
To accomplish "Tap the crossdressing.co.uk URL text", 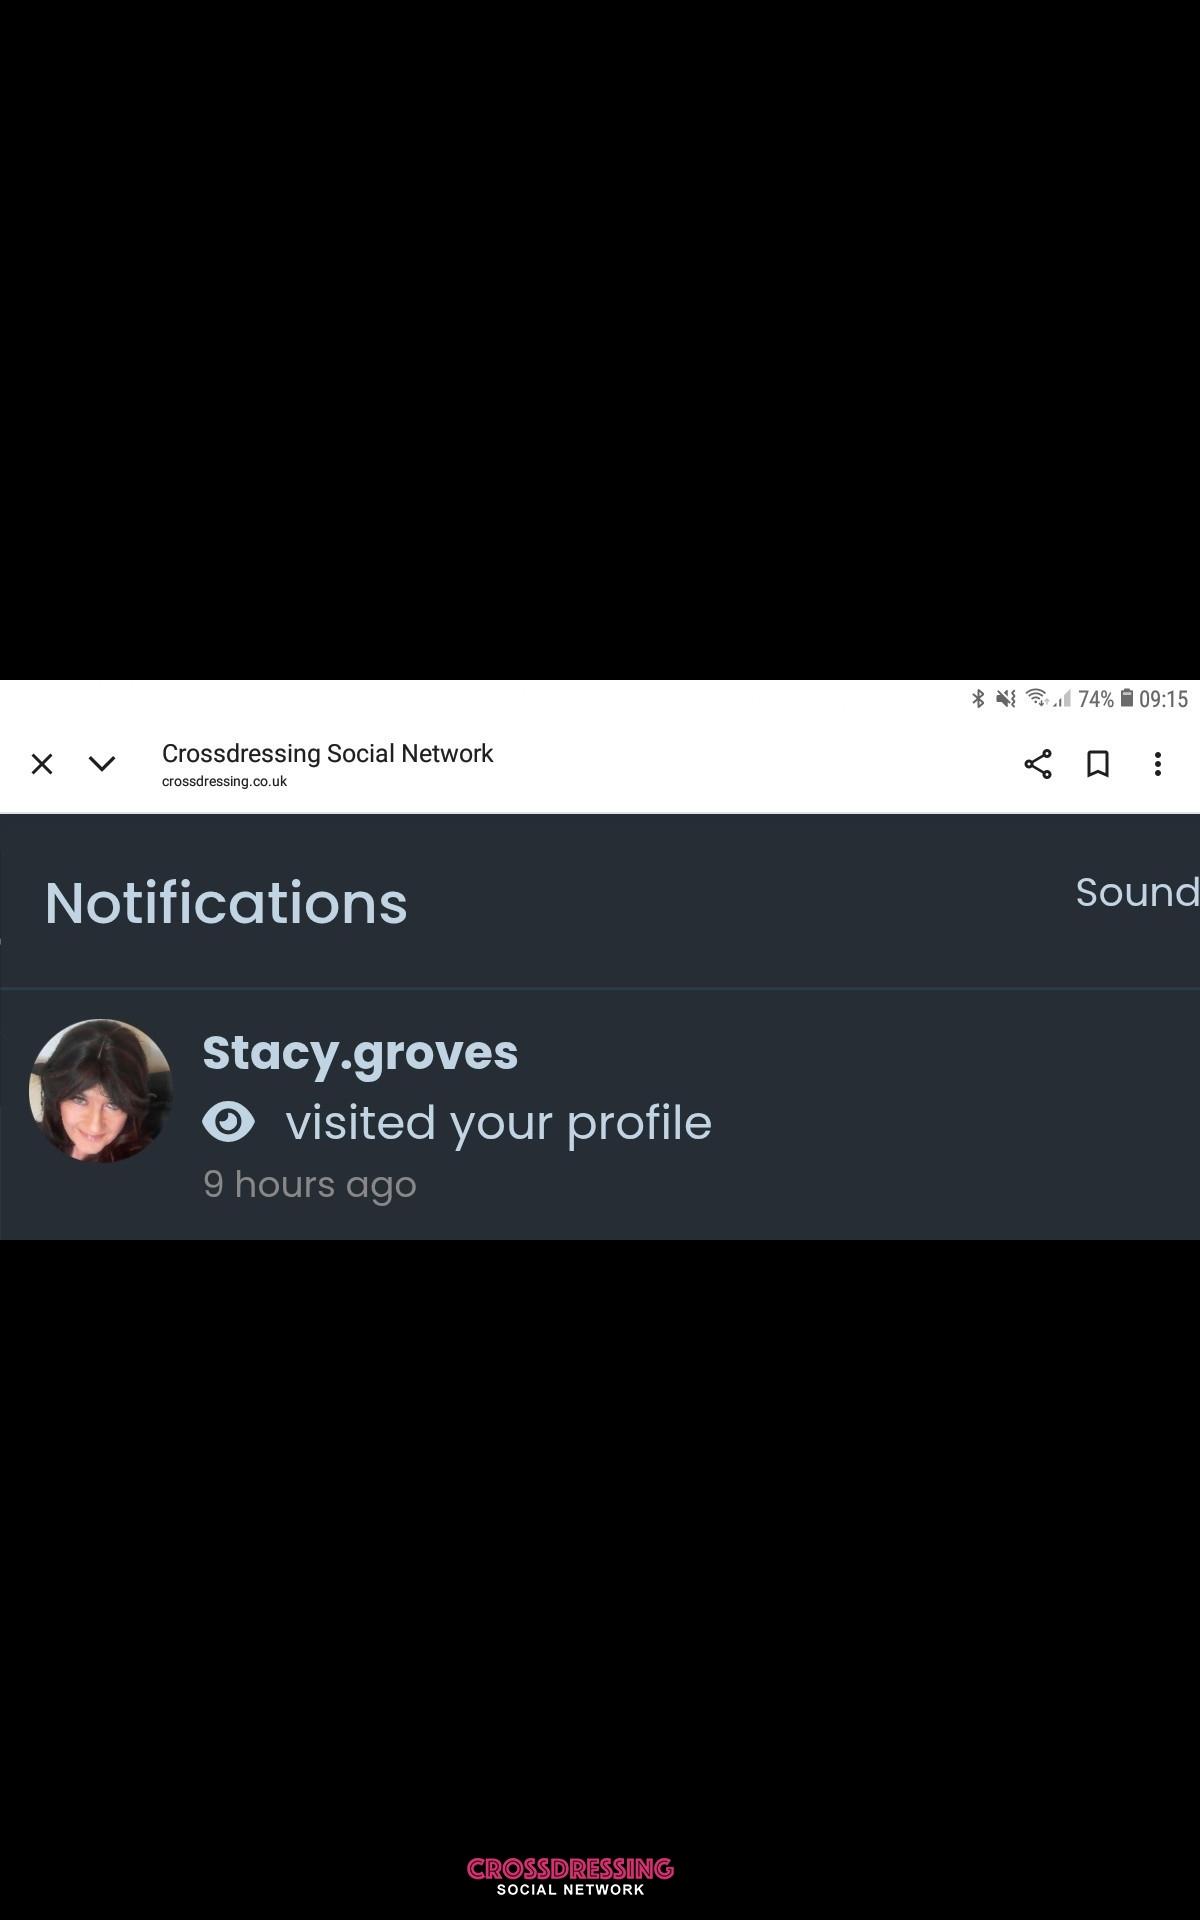I will click(x=224, y=781).
